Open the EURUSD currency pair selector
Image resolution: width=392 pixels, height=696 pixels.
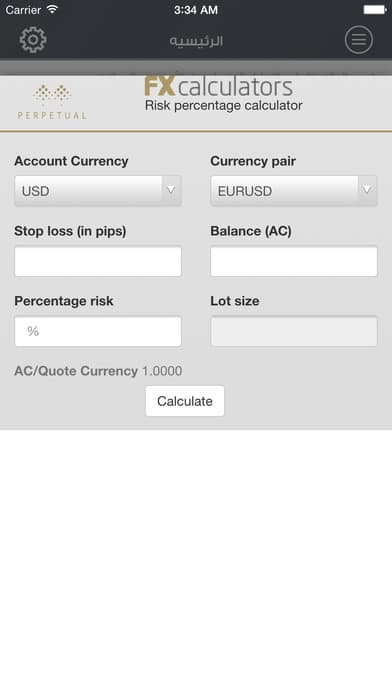point(294,191)
